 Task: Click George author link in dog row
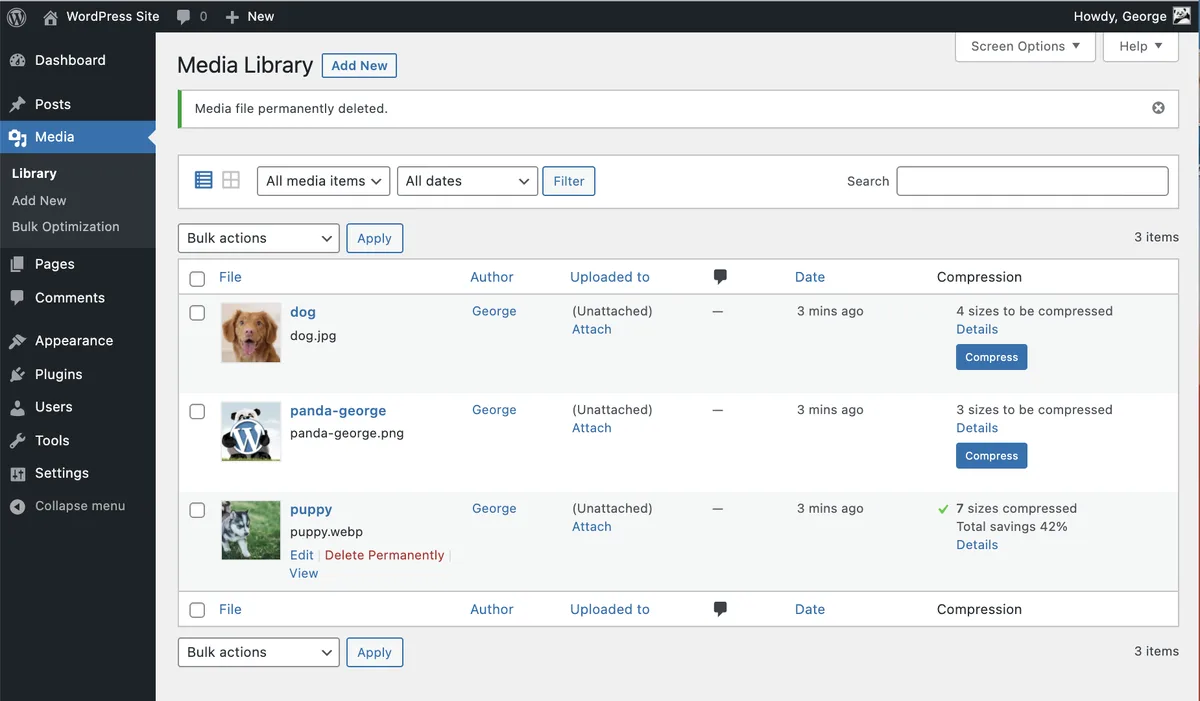494,311
